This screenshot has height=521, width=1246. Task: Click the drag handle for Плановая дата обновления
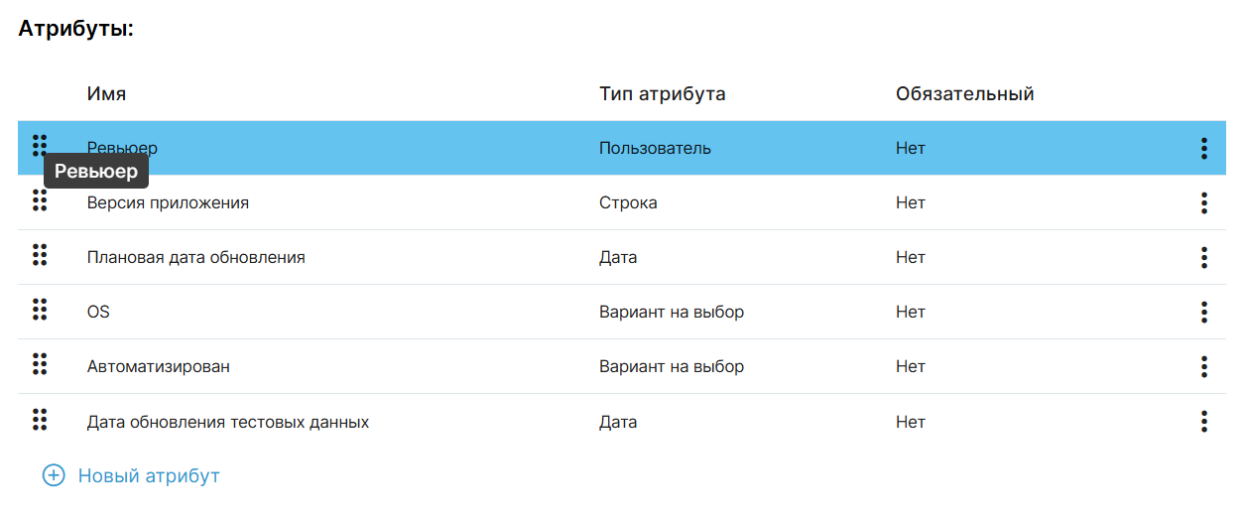(x=40, y=256)
